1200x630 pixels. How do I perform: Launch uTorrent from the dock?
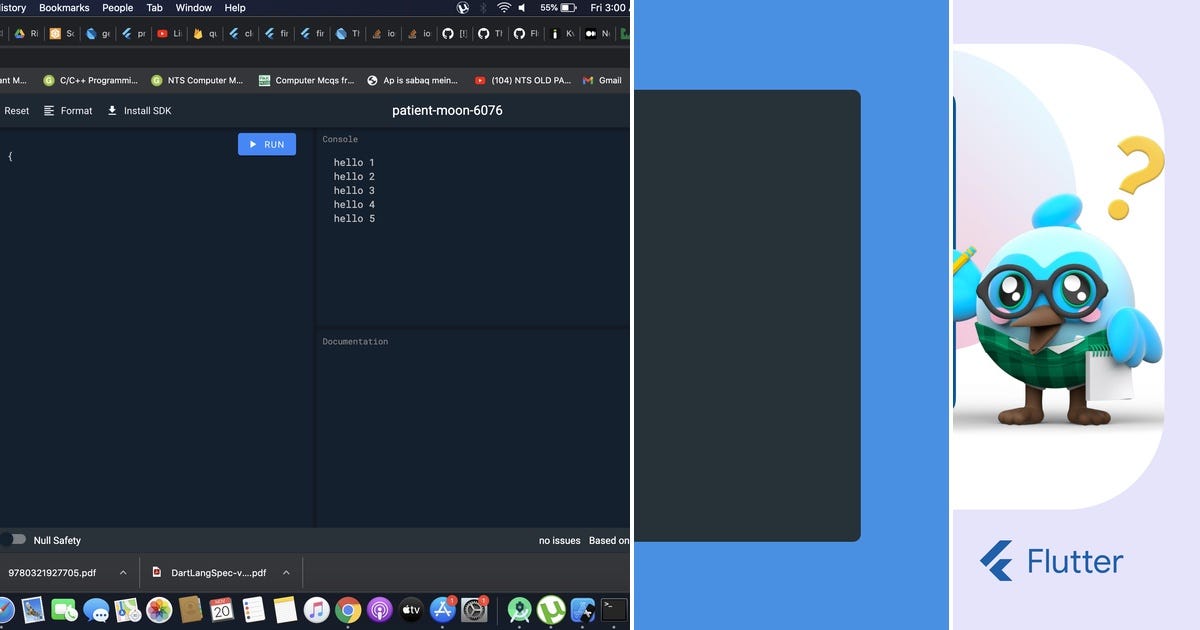pyautogui.click(x=551, y=609)
